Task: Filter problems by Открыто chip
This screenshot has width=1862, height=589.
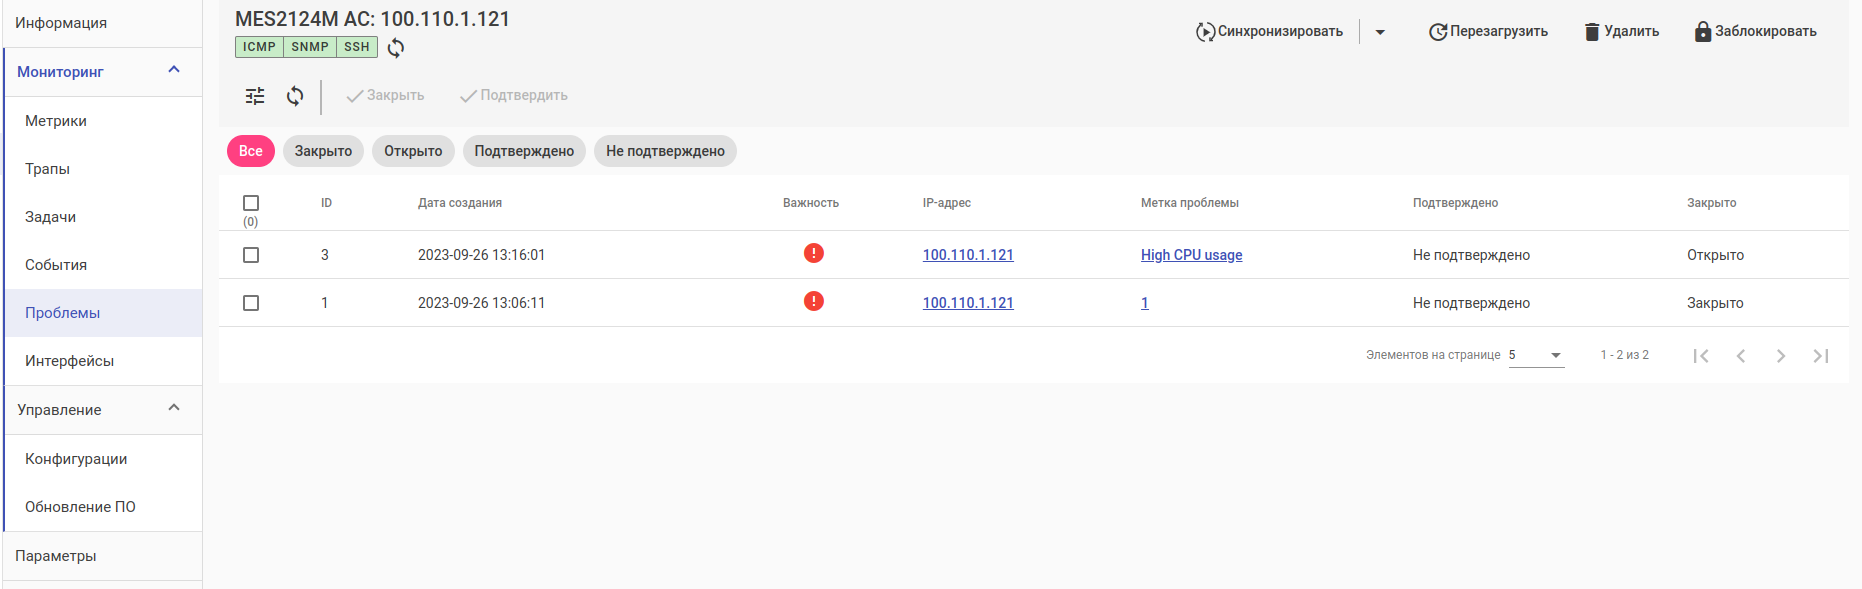Action: click(413, 151)
